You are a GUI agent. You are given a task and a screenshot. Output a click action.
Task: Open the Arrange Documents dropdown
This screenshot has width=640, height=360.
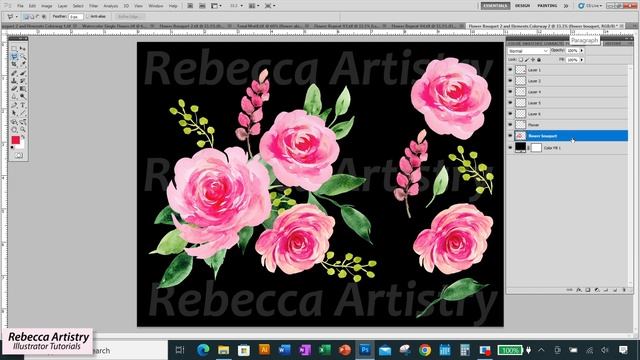click(254, 6)
